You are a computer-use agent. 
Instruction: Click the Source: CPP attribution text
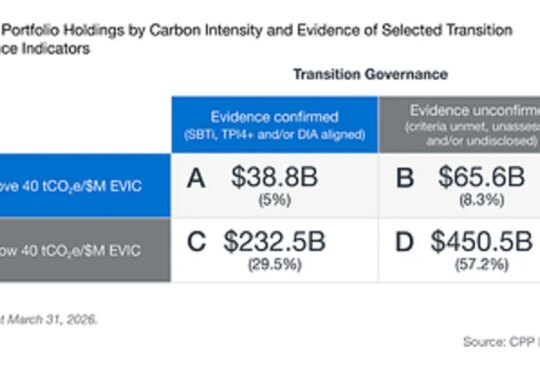click(x=501, y=342)
